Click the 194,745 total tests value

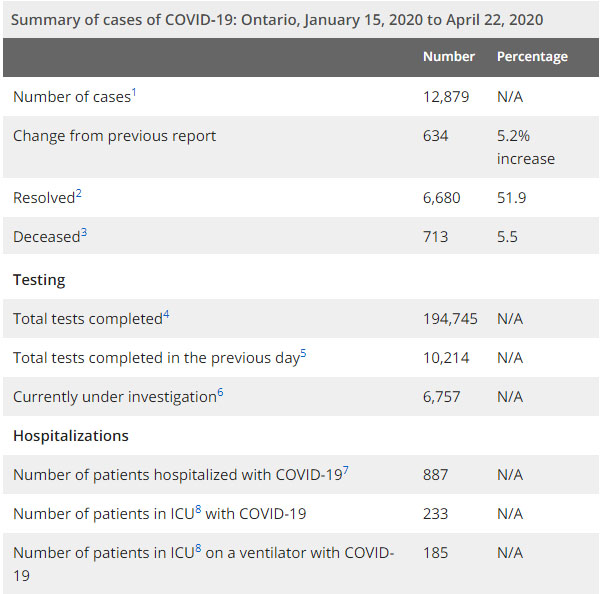450,319
